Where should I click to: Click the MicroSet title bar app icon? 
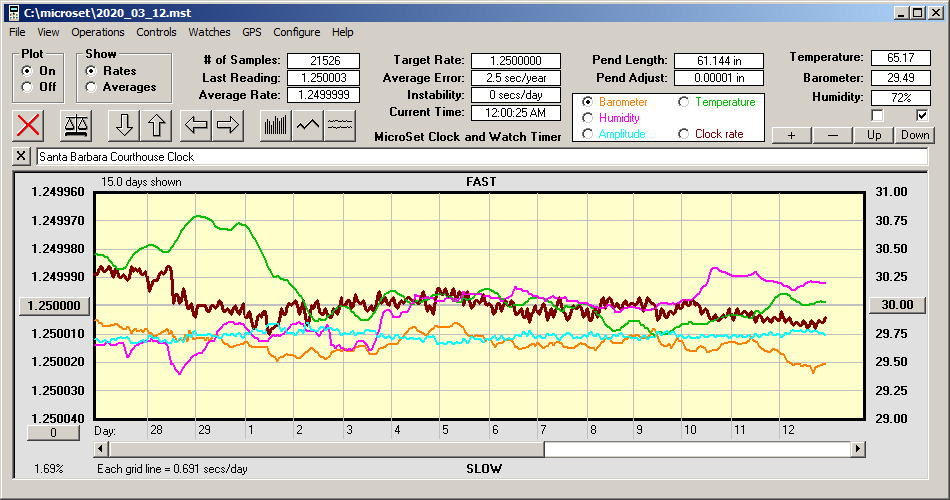click(13, 13)
